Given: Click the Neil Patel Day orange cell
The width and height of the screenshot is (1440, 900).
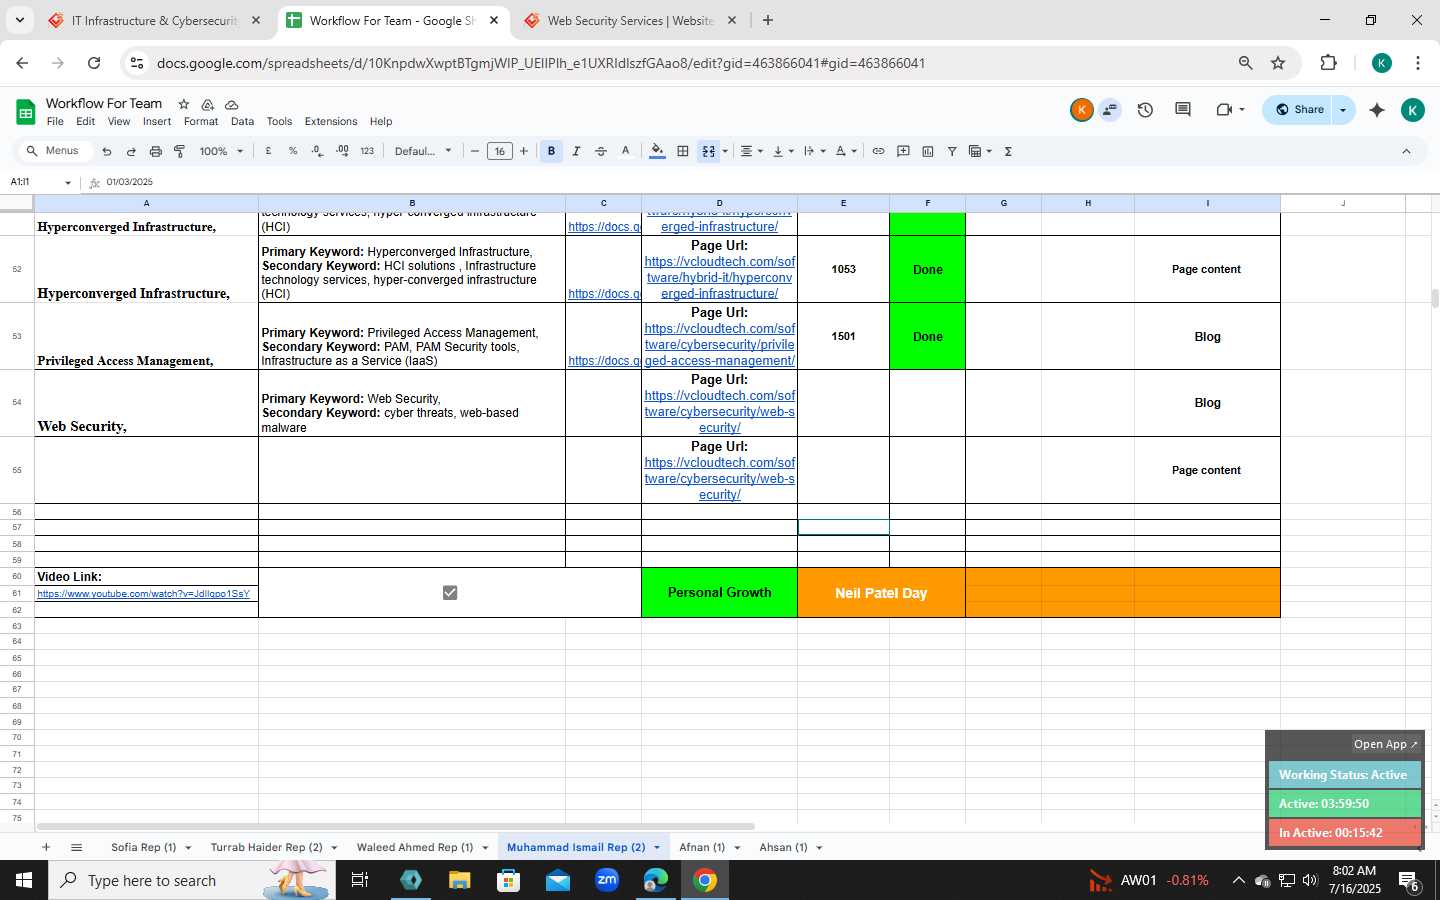Looking at the screenshot, I should click(x=881, y=593).
